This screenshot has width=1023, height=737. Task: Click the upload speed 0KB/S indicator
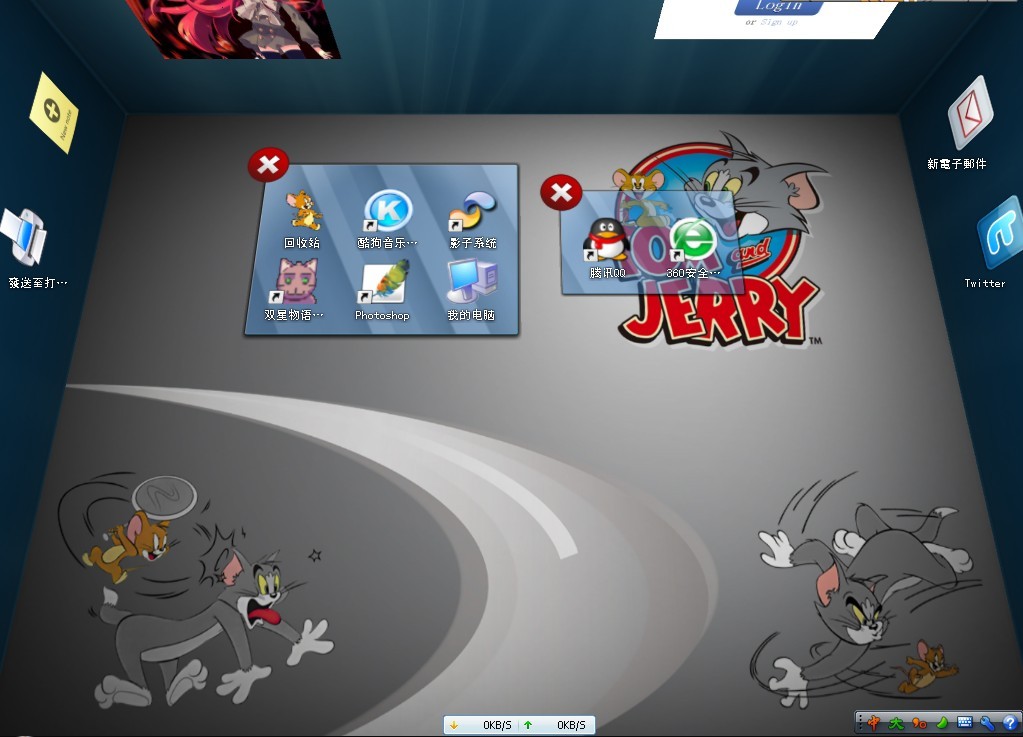pyautogui.click(x=571, y=725)
